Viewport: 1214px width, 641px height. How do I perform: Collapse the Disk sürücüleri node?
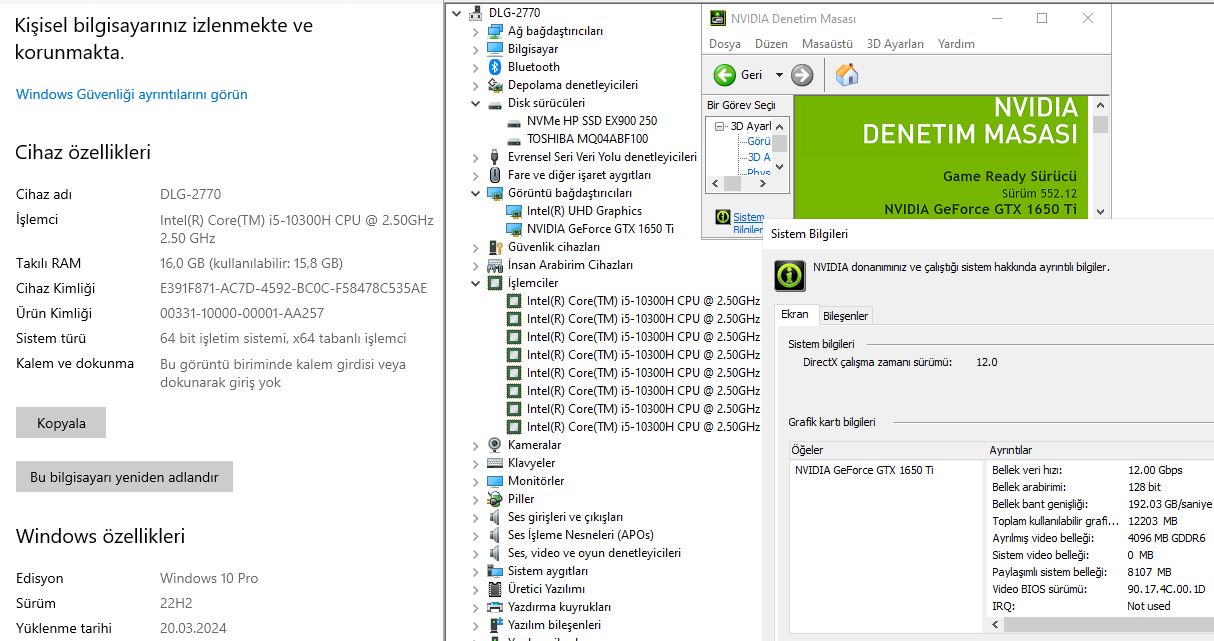tap(475, 103)
